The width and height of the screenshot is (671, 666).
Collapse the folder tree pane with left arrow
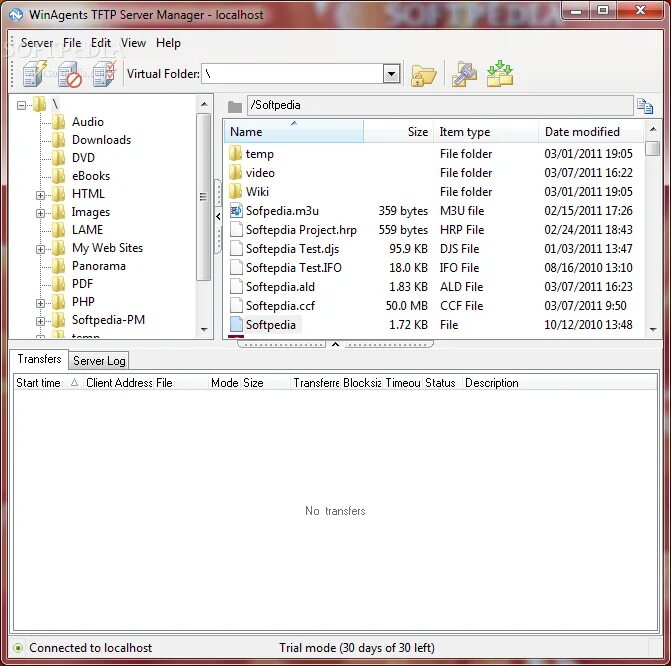coord(218,217)
